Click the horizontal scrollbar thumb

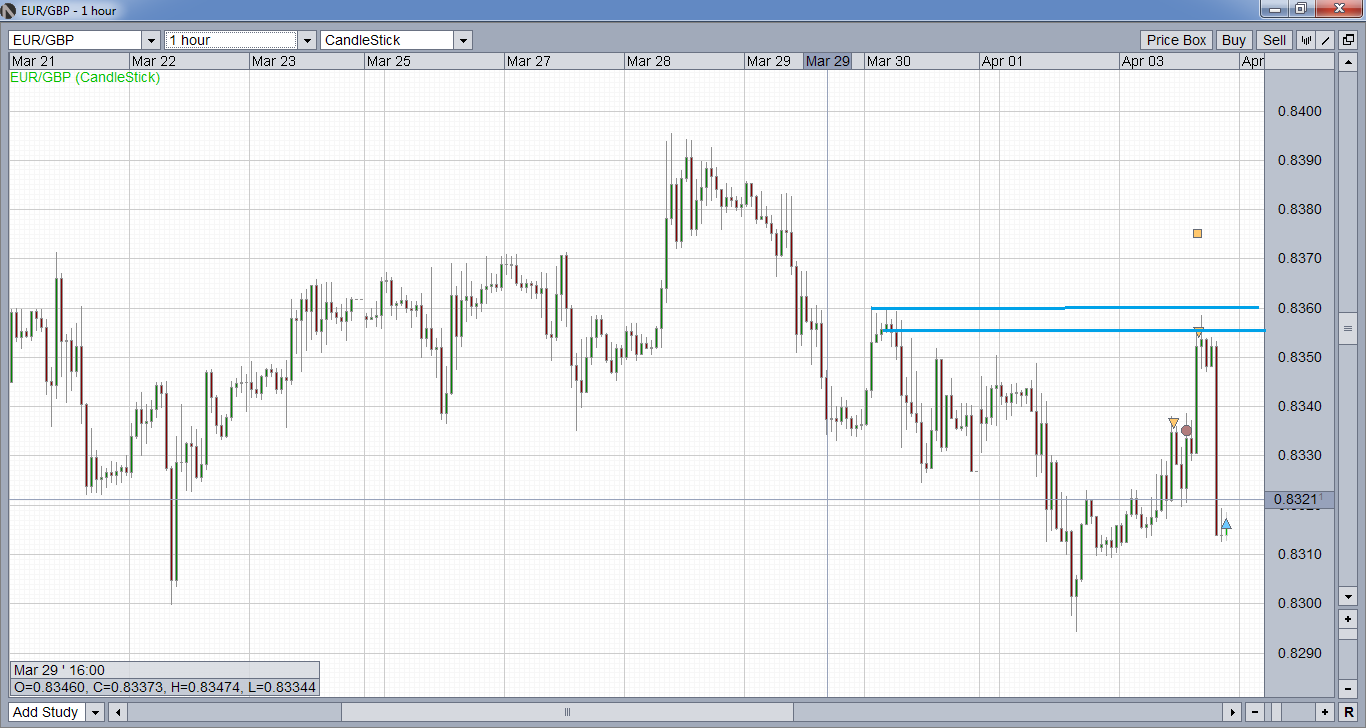point(567,712)
